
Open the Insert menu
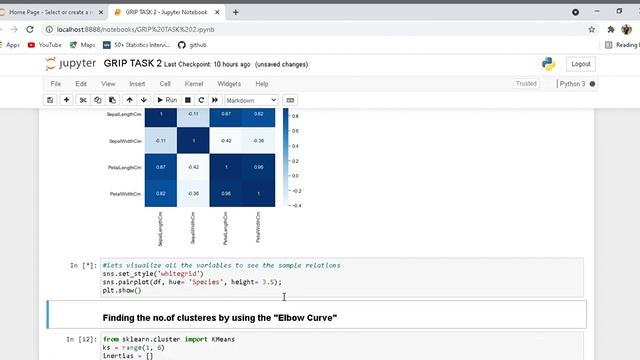point(137,84)
